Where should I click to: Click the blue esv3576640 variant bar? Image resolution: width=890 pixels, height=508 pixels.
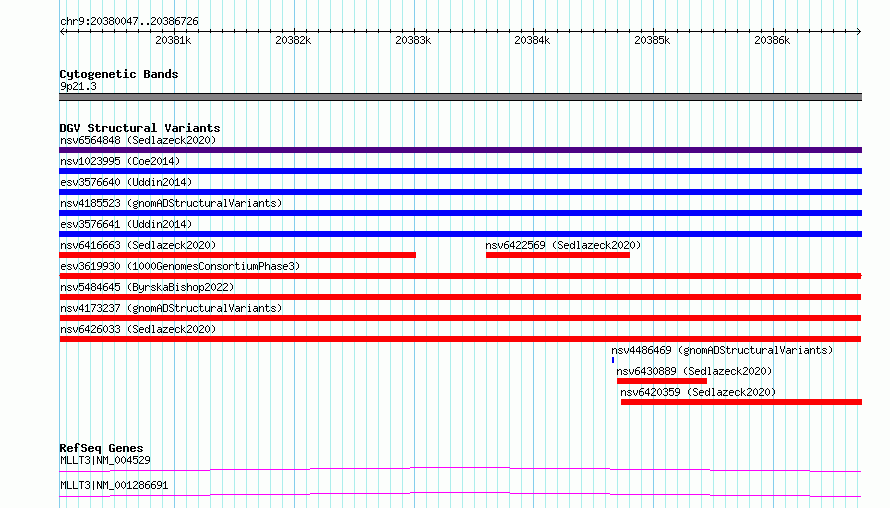tap(460, 192)
